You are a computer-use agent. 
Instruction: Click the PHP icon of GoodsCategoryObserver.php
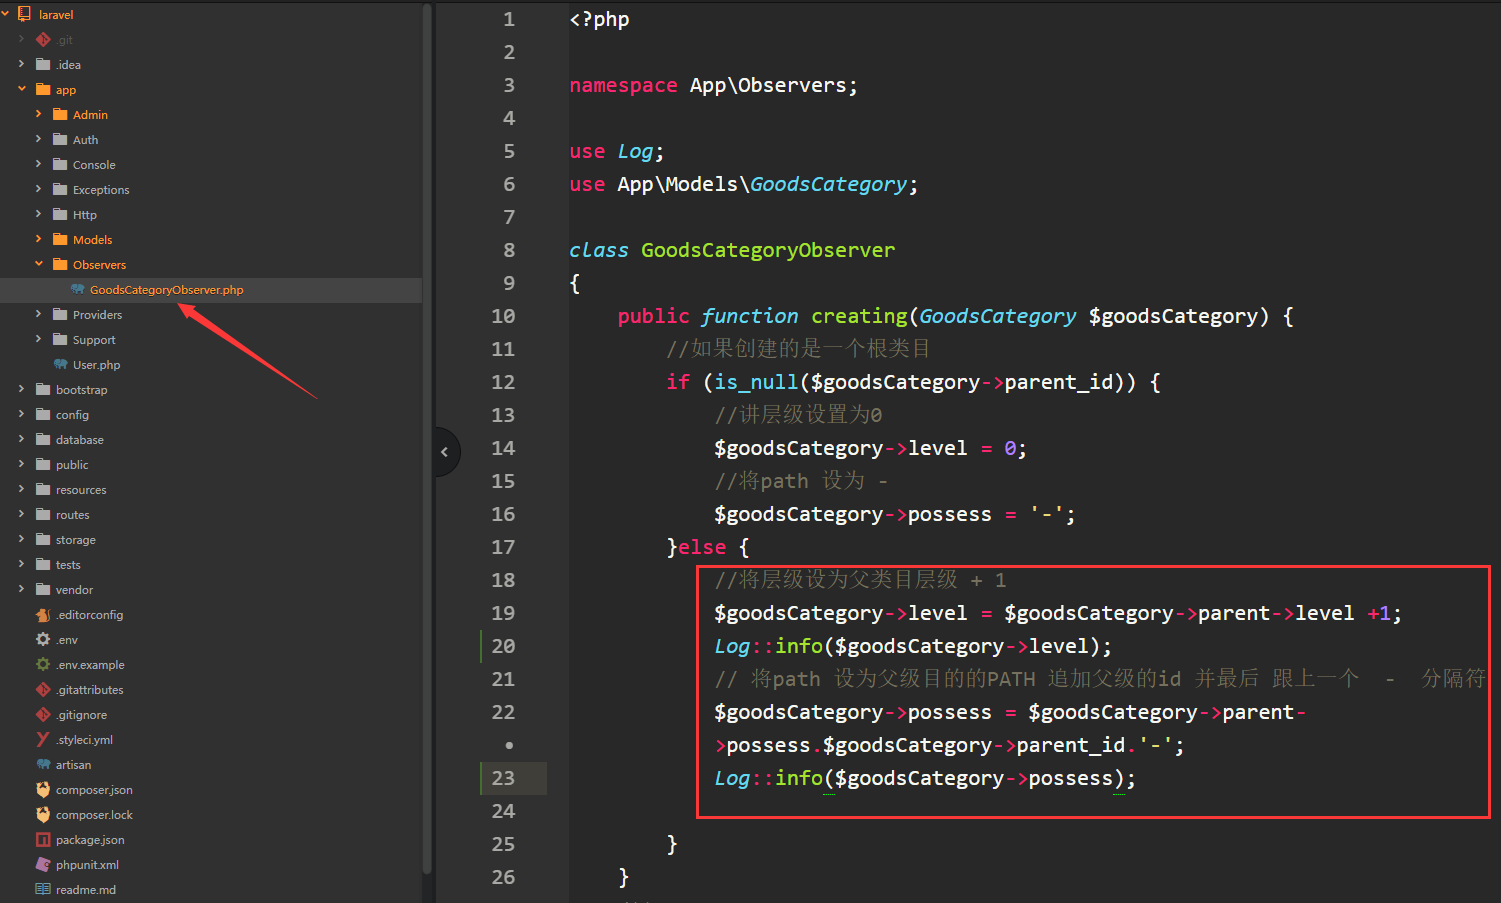click(x=78, y=289)
